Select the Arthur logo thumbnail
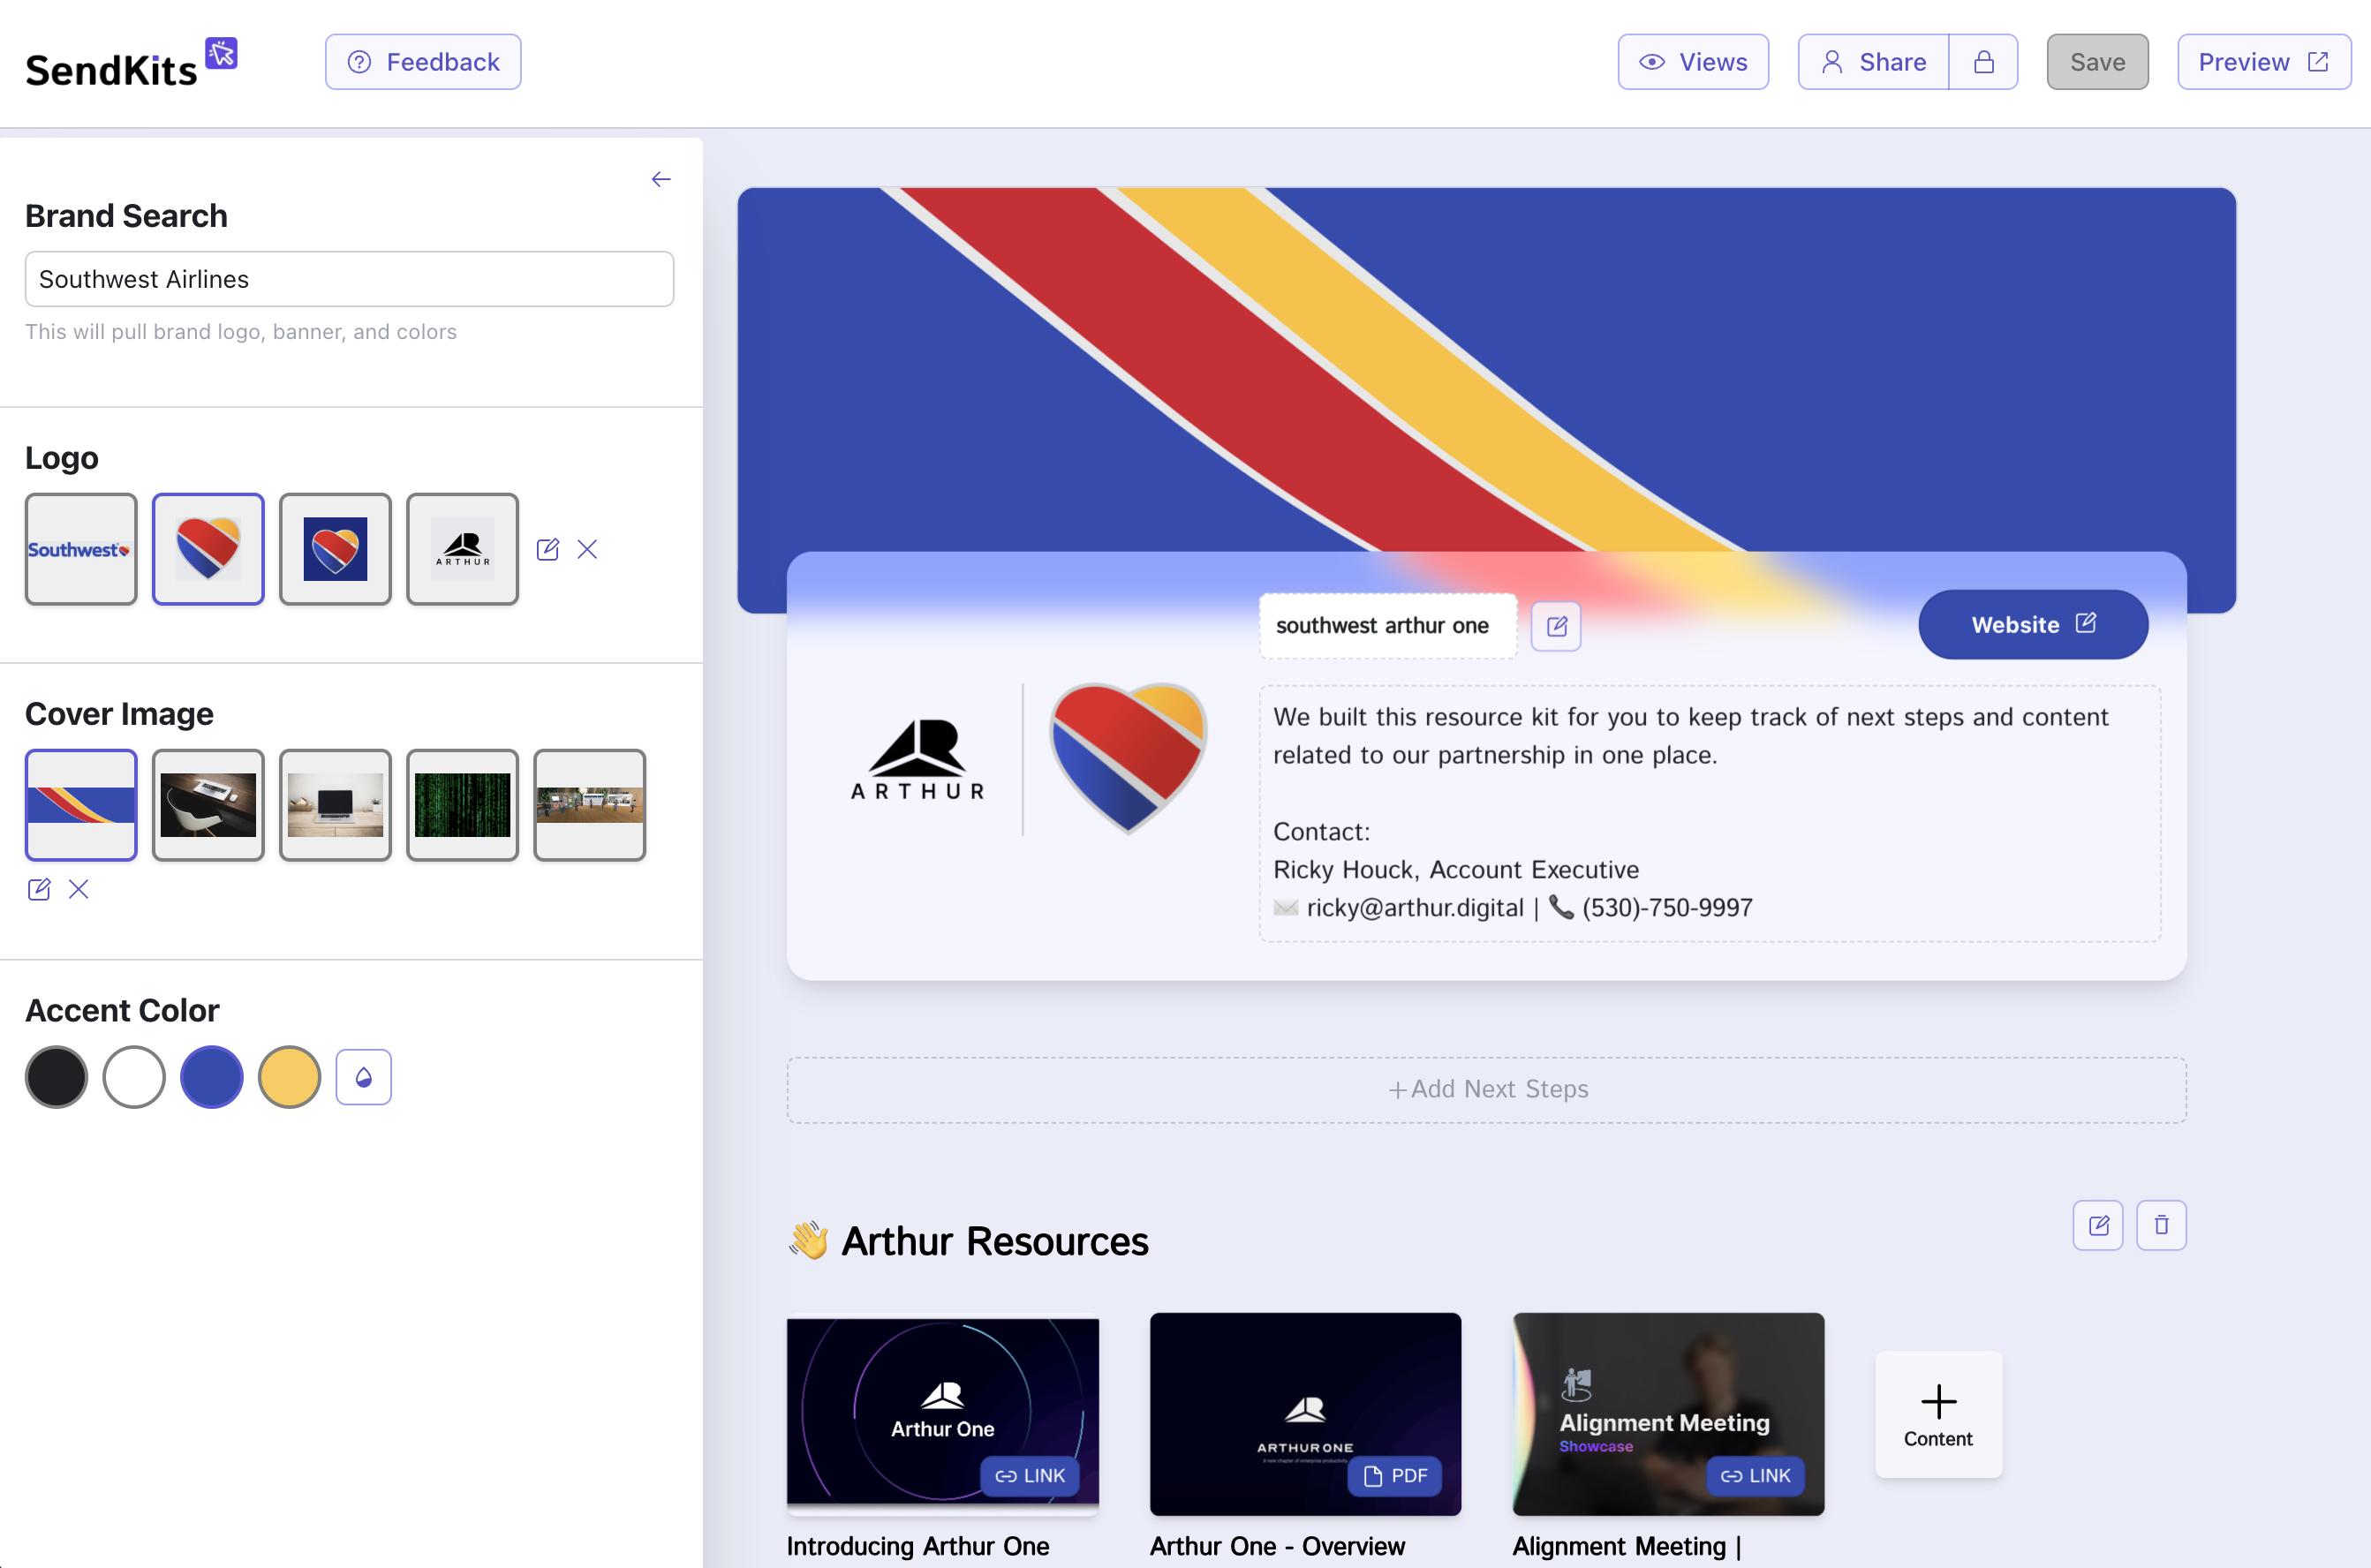The height and width of the screenshot is (1568, 2371). [x=462, y=549]
